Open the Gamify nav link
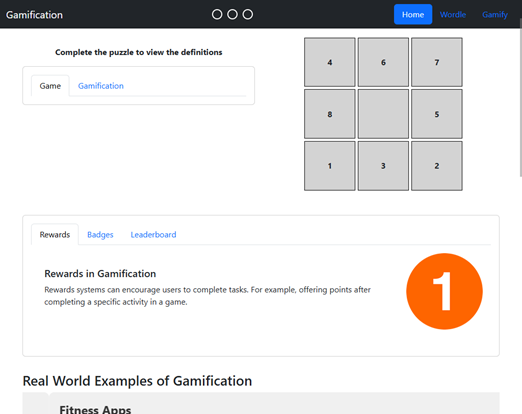Screen dimensions: 522x414 (x=495, y=15)
